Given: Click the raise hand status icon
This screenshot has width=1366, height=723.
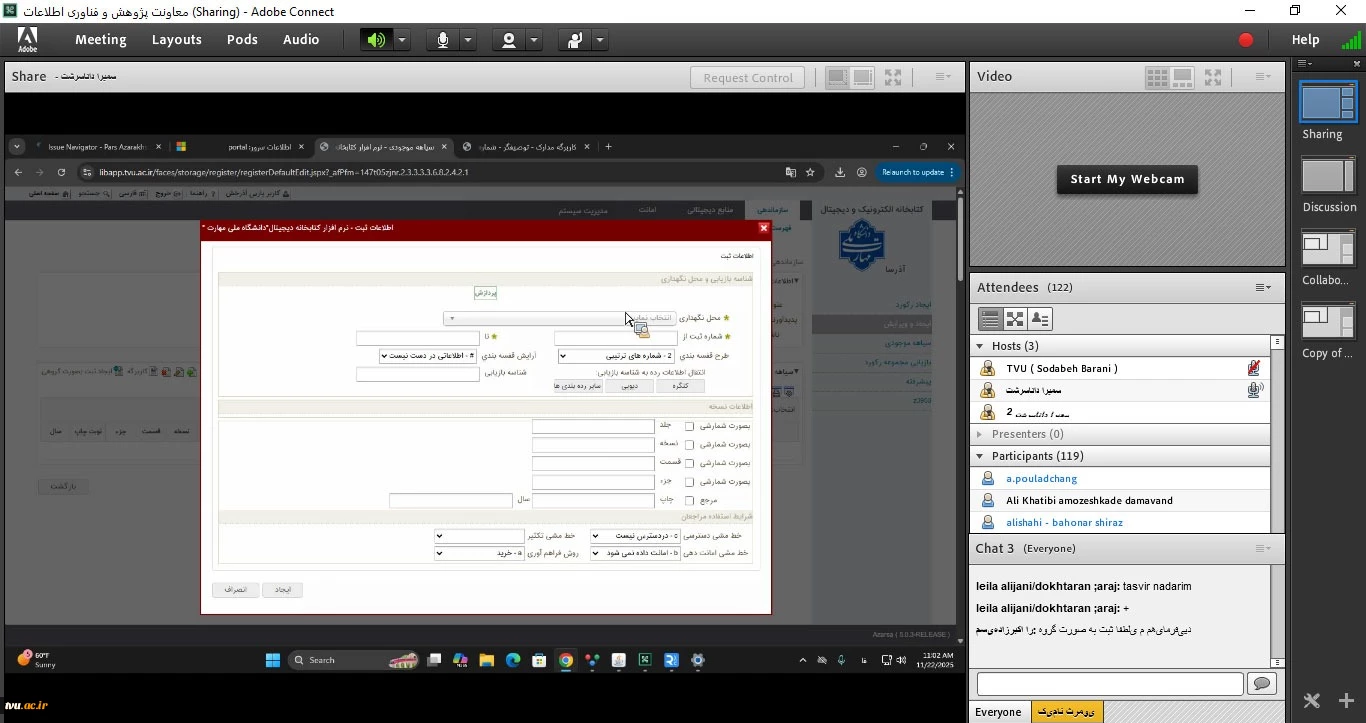Looking at the screenshot, I should click(x=575, y=40).
